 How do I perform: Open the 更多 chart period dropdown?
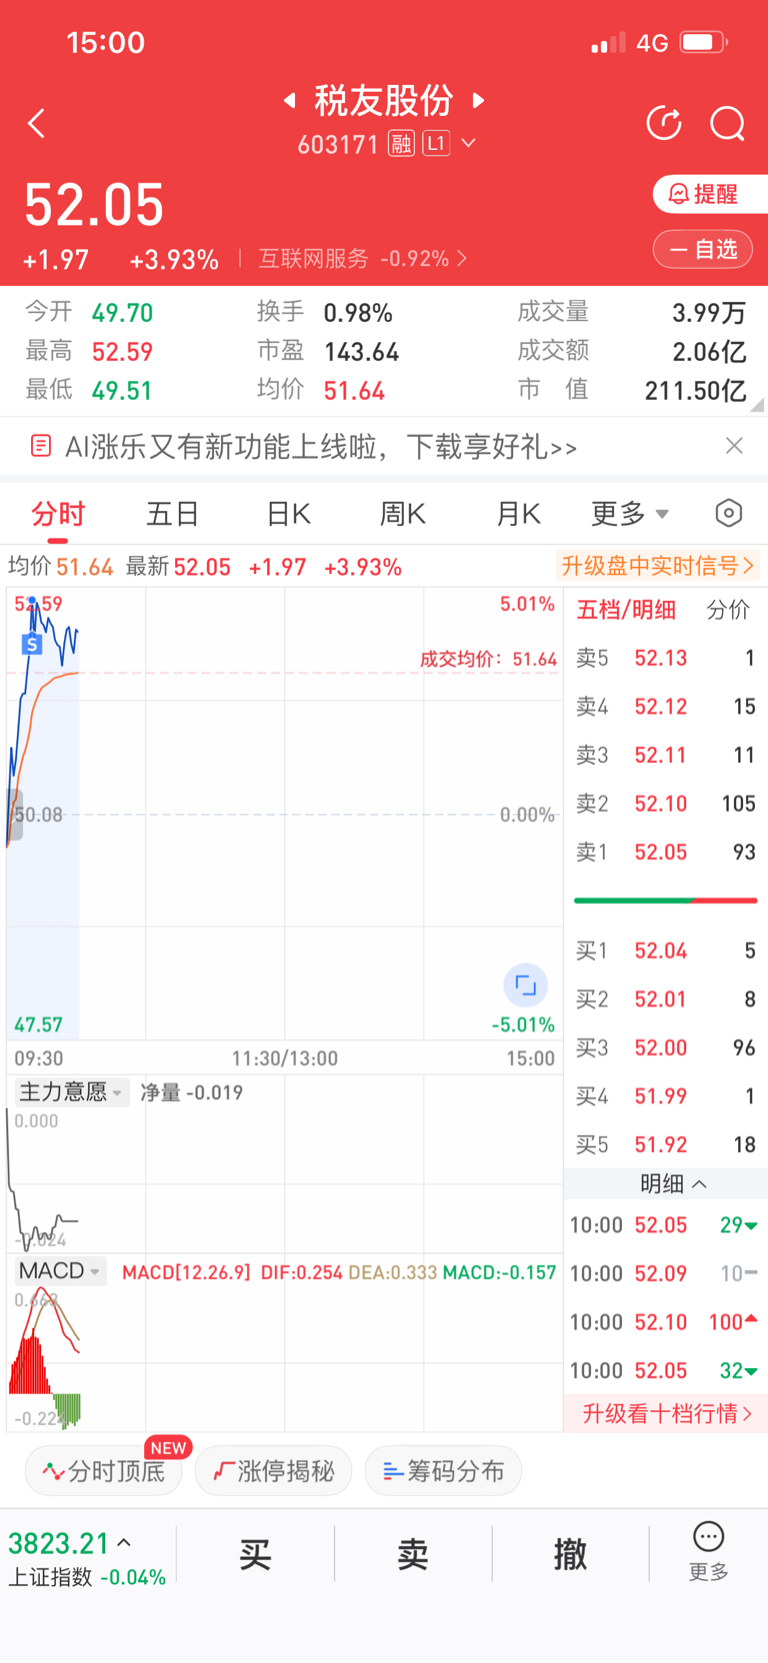629,514
